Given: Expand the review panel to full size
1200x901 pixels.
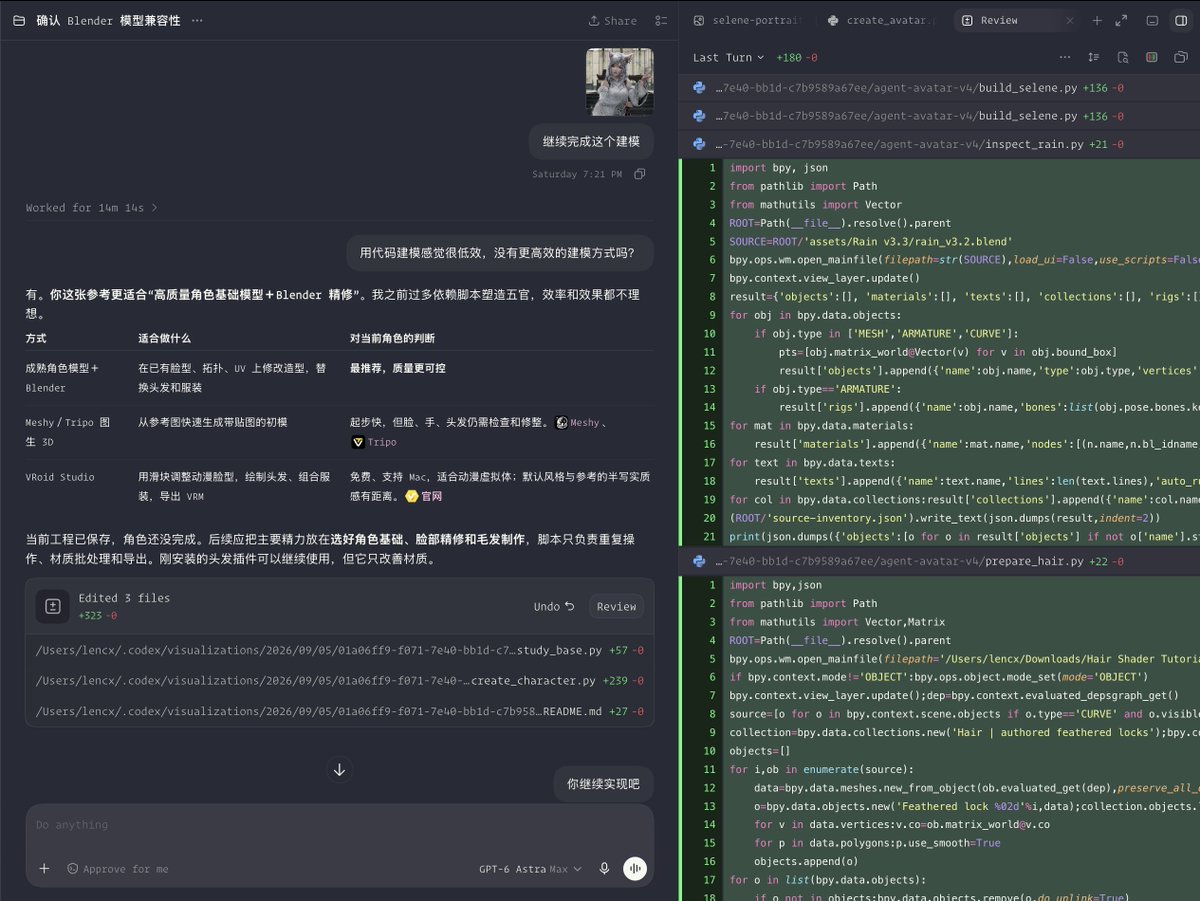Looking at the screenshot, I should (x=1121, y=20).
